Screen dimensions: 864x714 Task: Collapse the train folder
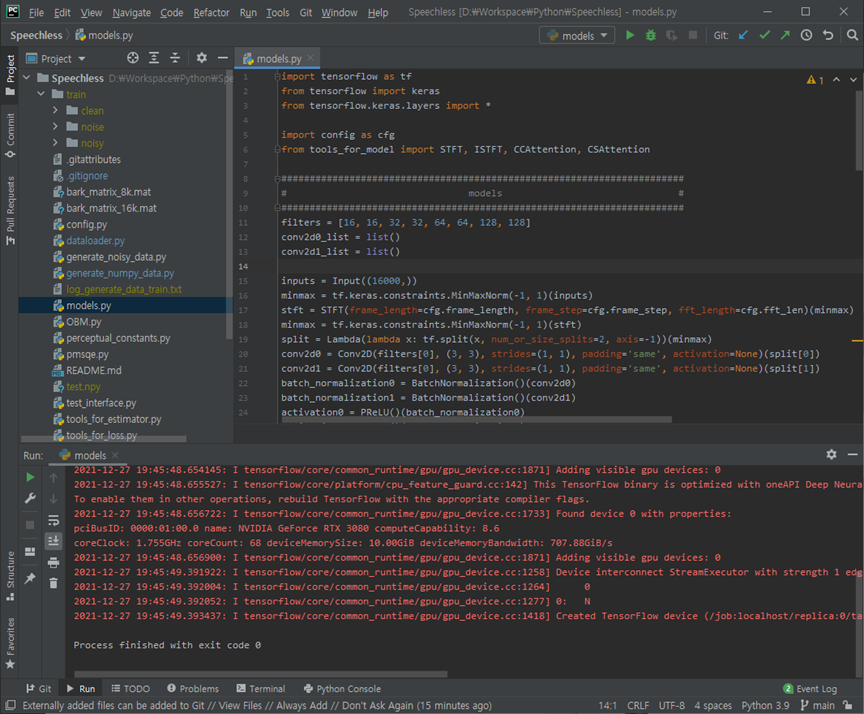pos(41,94)
